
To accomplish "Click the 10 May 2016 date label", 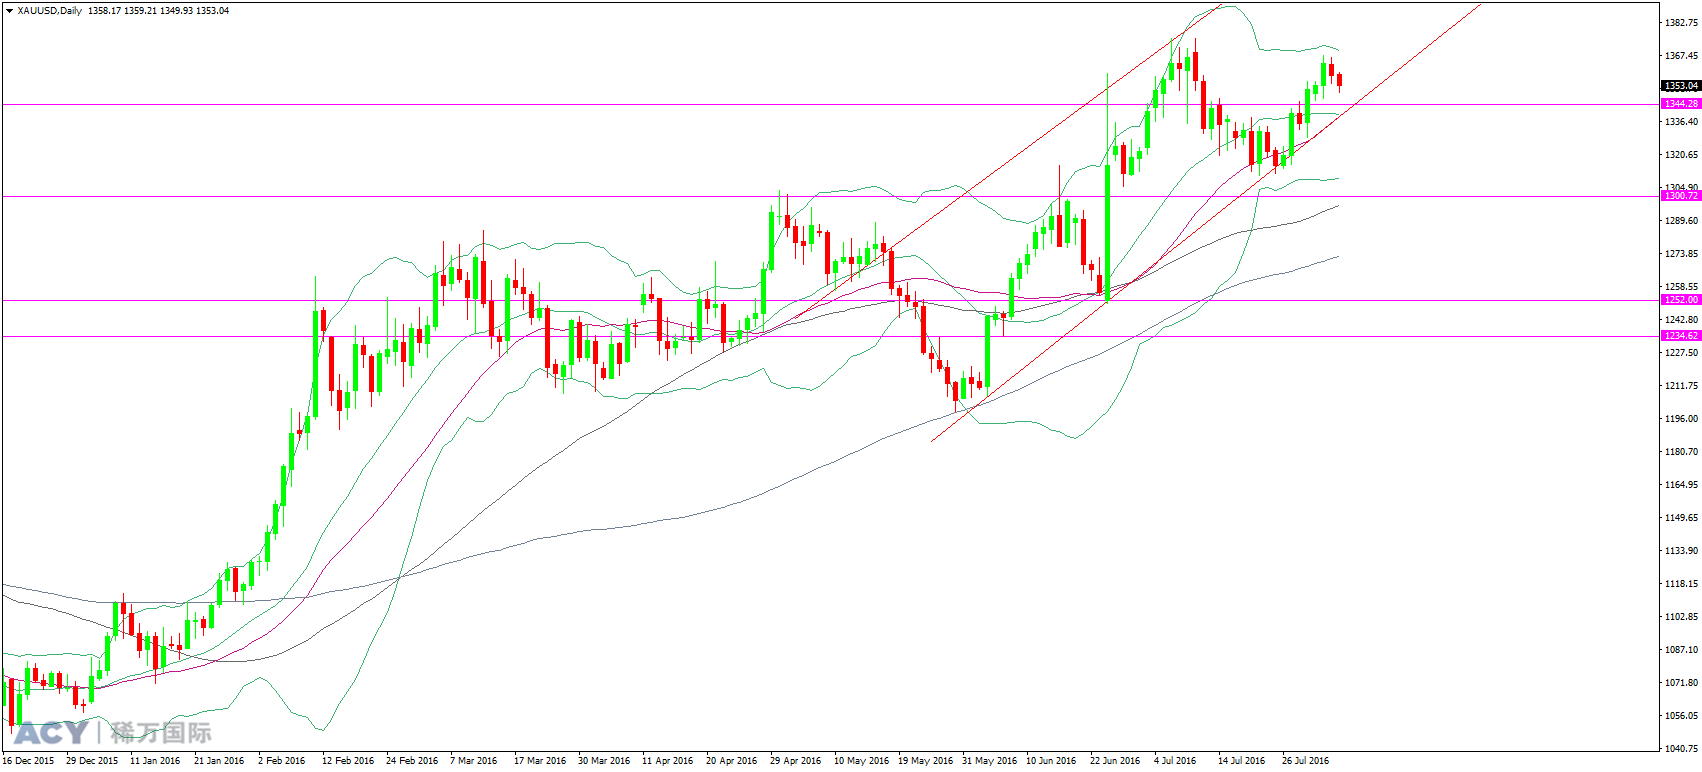I will 862,761.
